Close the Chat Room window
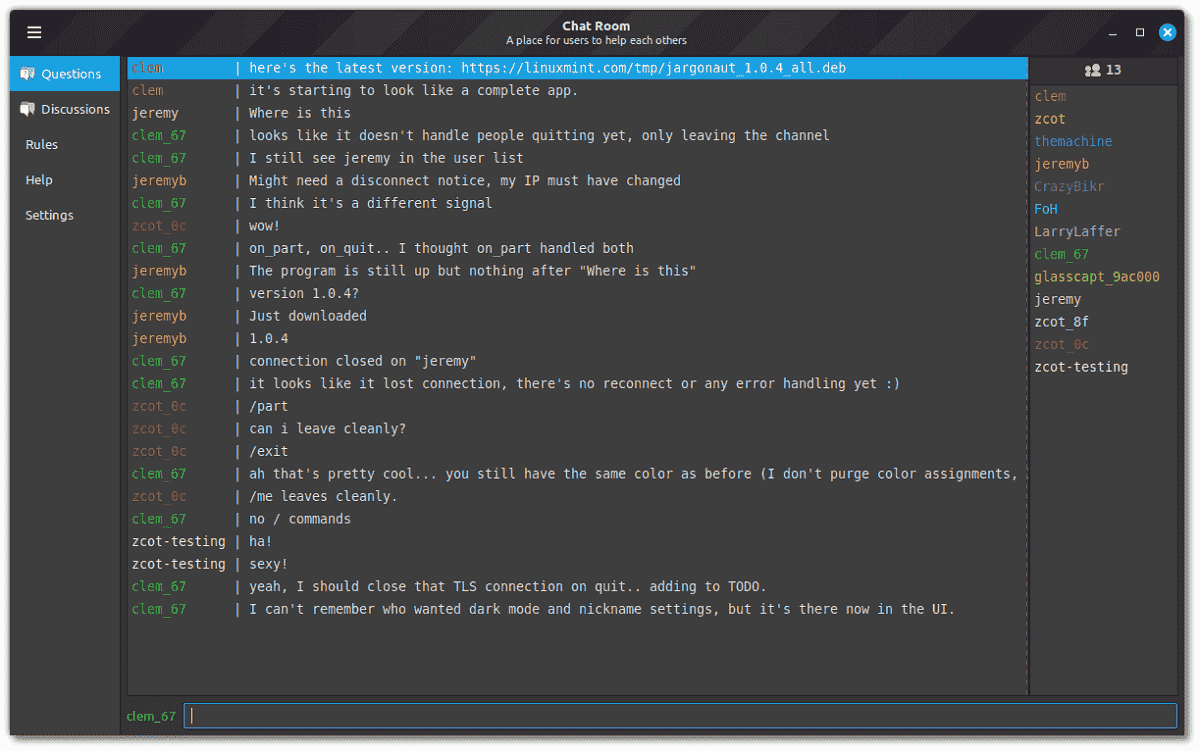This screenshot has height=751, width=1200. [x=1167, y=33]
